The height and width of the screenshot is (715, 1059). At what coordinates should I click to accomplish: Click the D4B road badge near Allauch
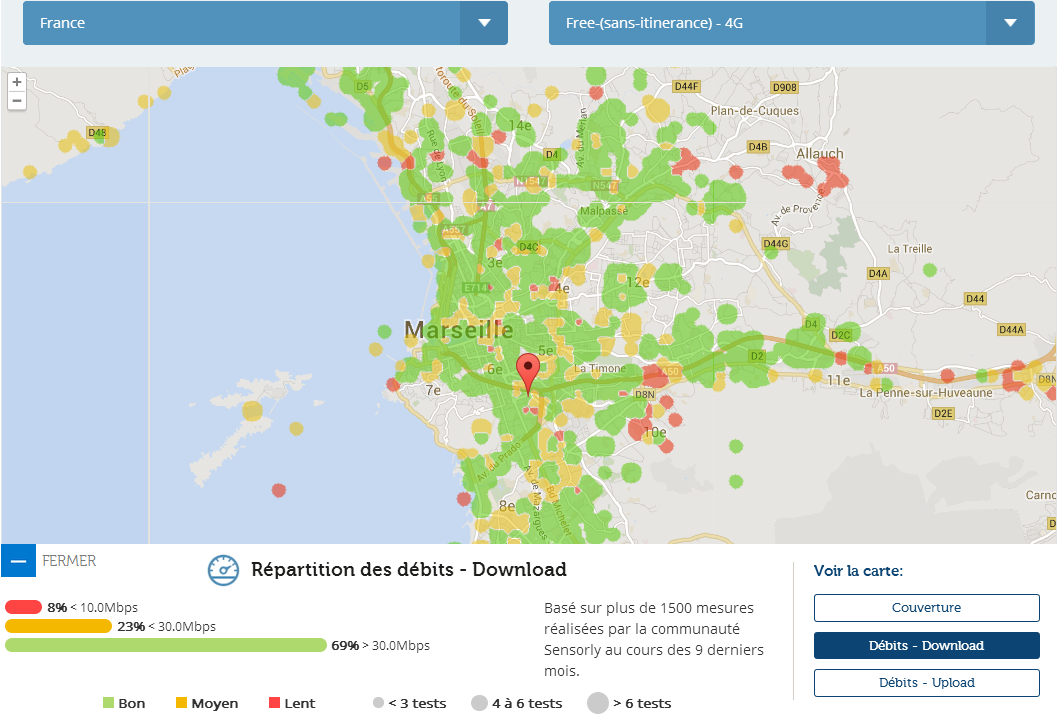coord(758,147)
